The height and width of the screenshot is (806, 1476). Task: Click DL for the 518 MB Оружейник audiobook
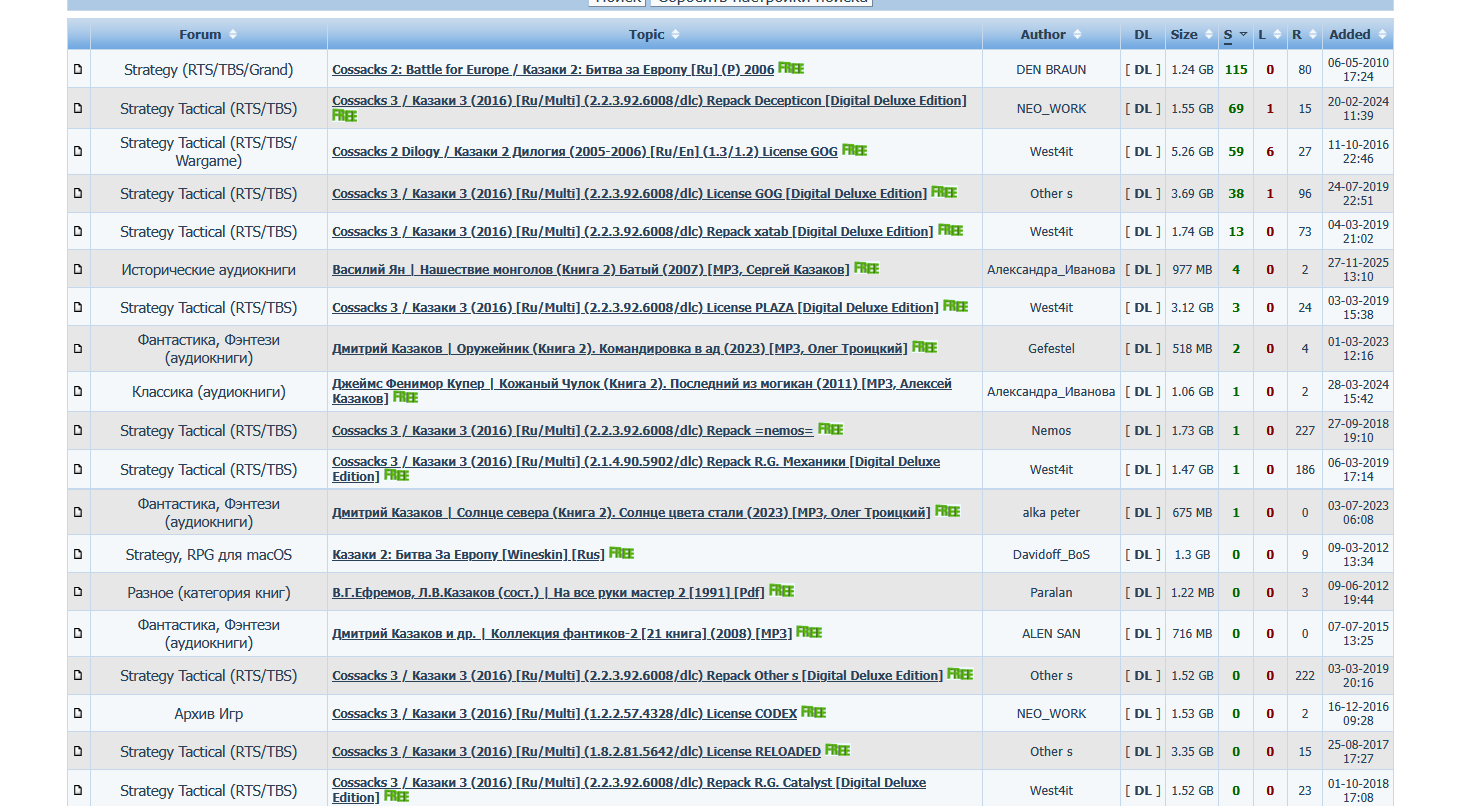tap(1143, 349)
